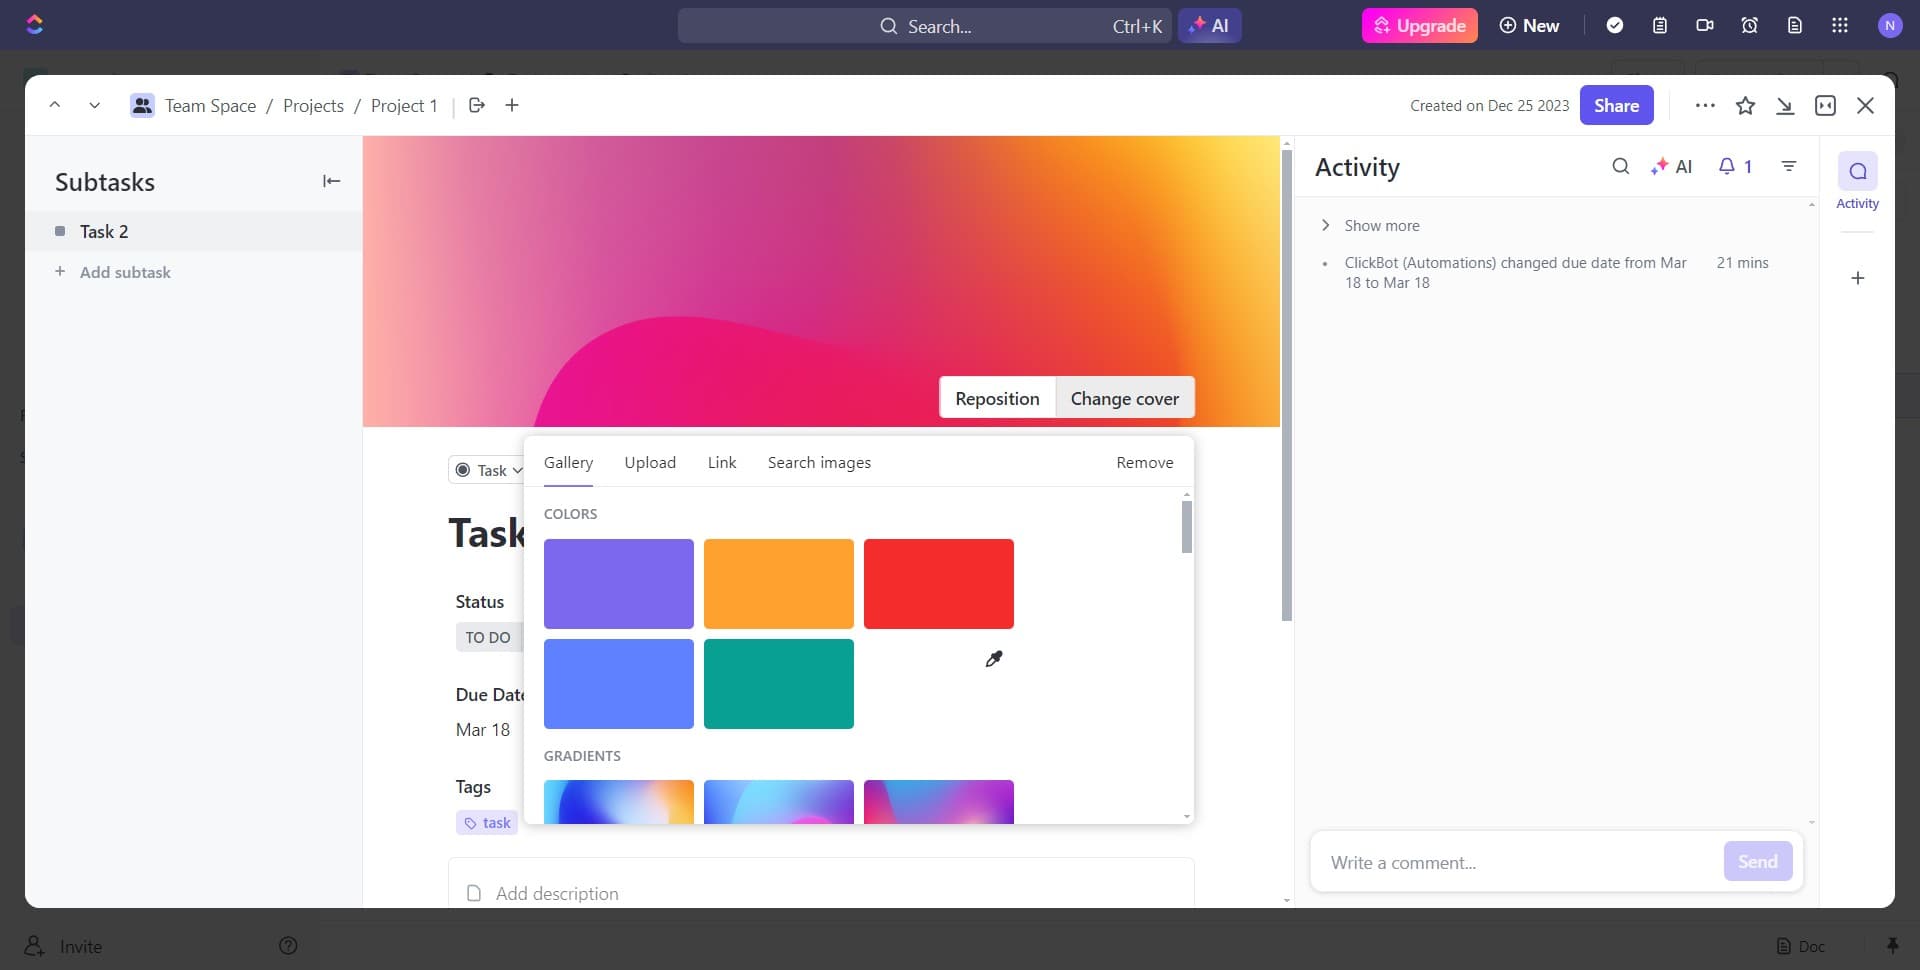Open the ellipsis menu in task header
Viewport: 1920px width, 970px height.
coord(1704,105)
